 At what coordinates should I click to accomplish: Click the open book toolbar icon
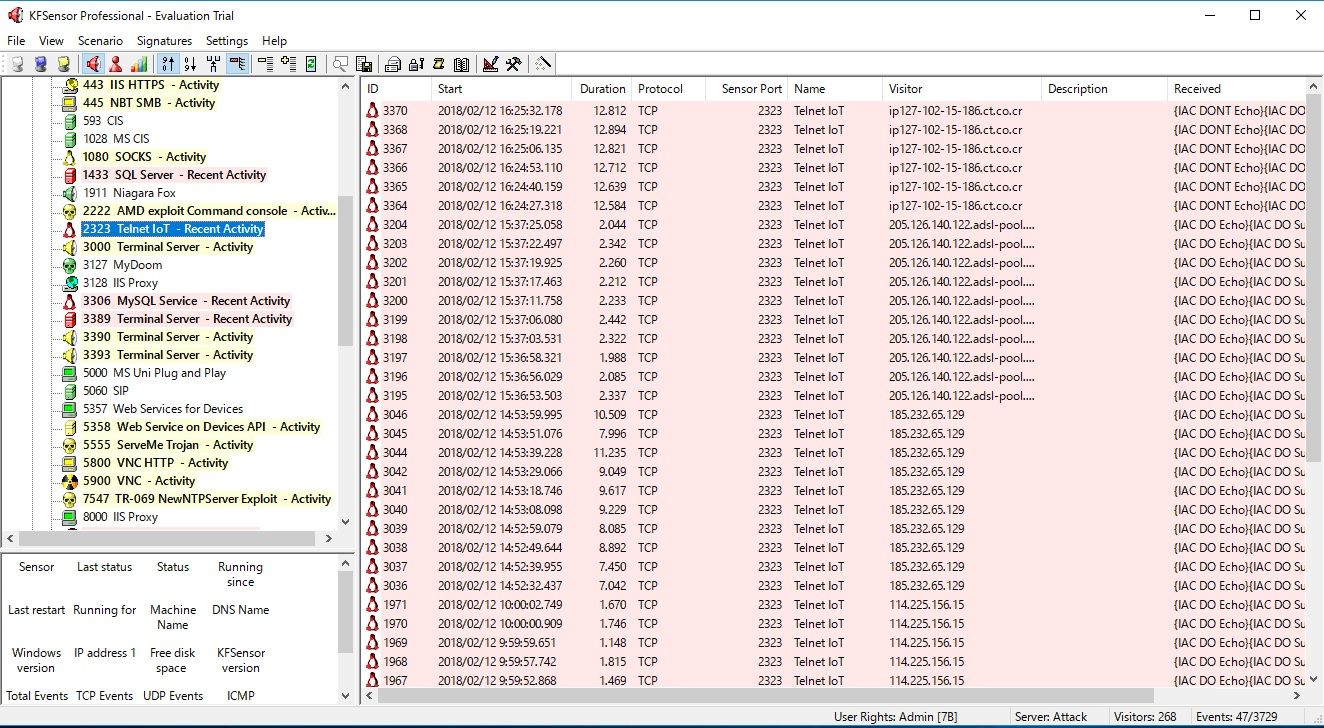461,64
